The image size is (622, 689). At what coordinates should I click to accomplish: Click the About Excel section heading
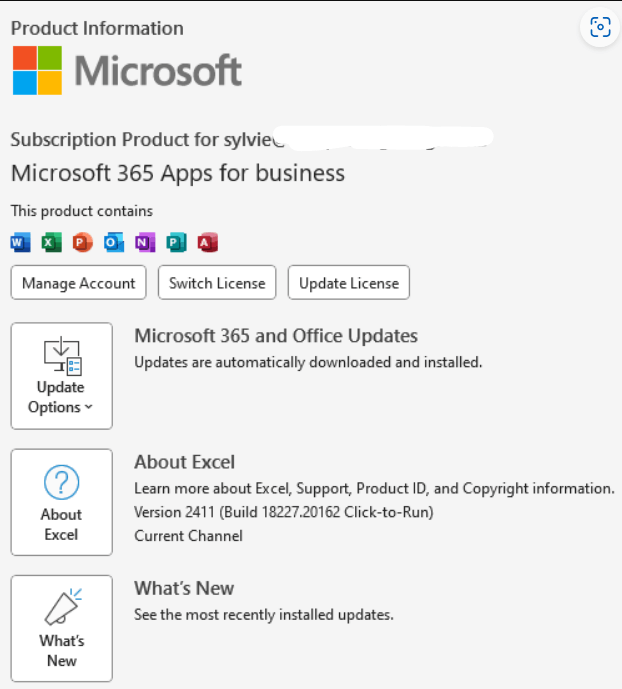pos(184,462)
